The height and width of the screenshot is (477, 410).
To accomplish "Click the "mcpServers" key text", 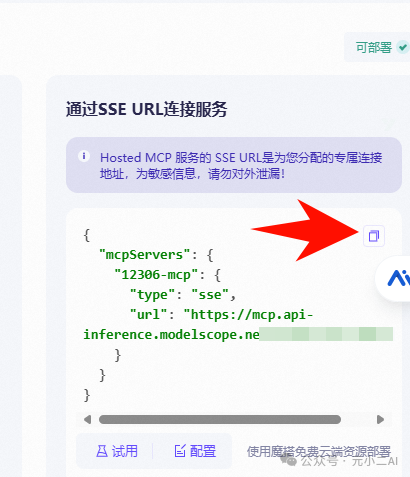I will point(145,255).
